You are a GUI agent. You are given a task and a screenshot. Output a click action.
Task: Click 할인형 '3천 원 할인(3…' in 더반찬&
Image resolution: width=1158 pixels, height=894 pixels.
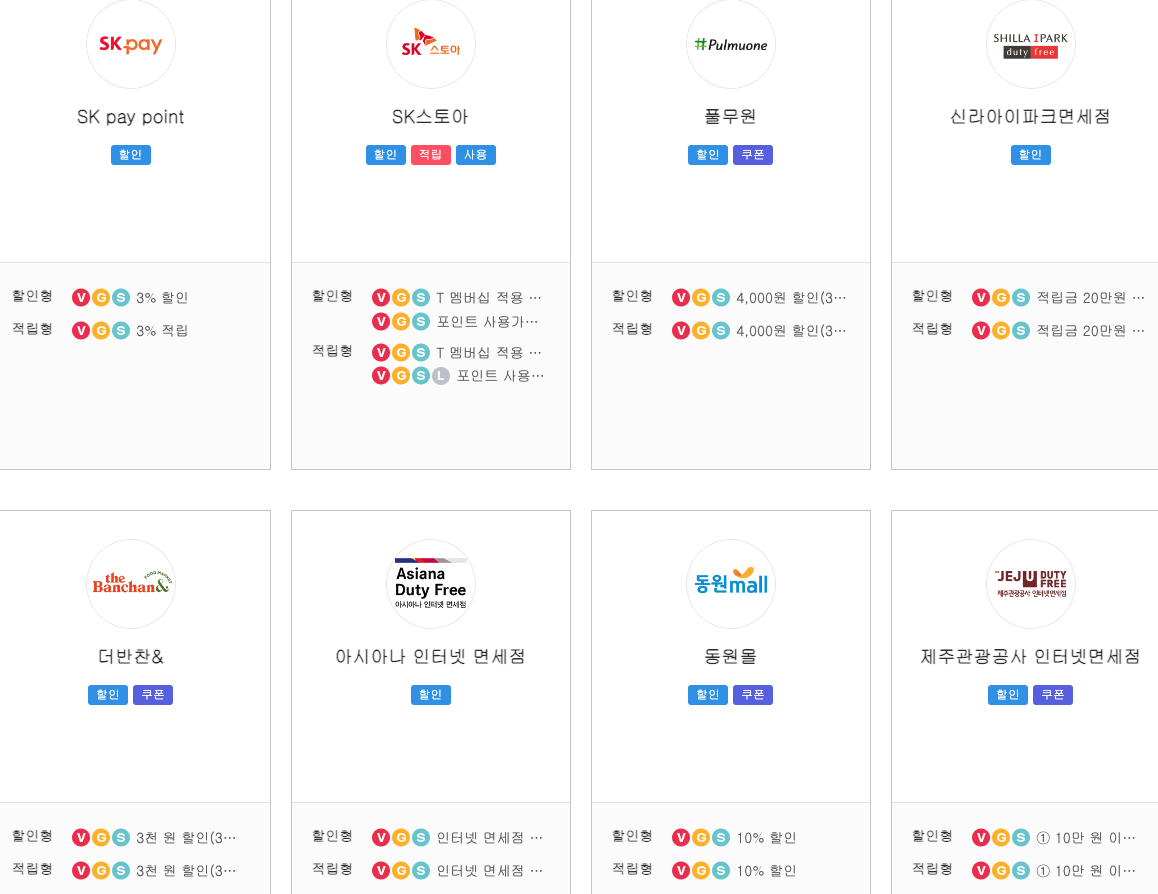(186, 838)
